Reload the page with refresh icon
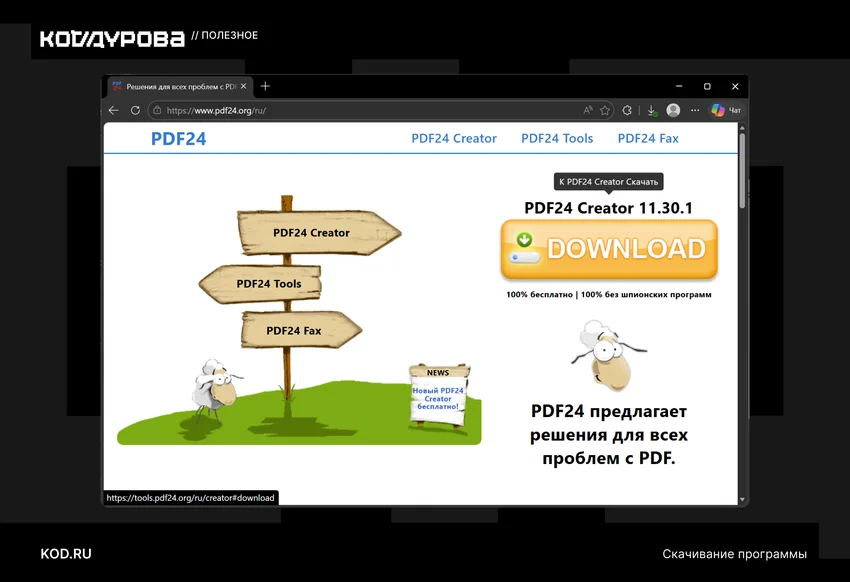This screenshot has height=582, width=850. click(x=136, y=111)
